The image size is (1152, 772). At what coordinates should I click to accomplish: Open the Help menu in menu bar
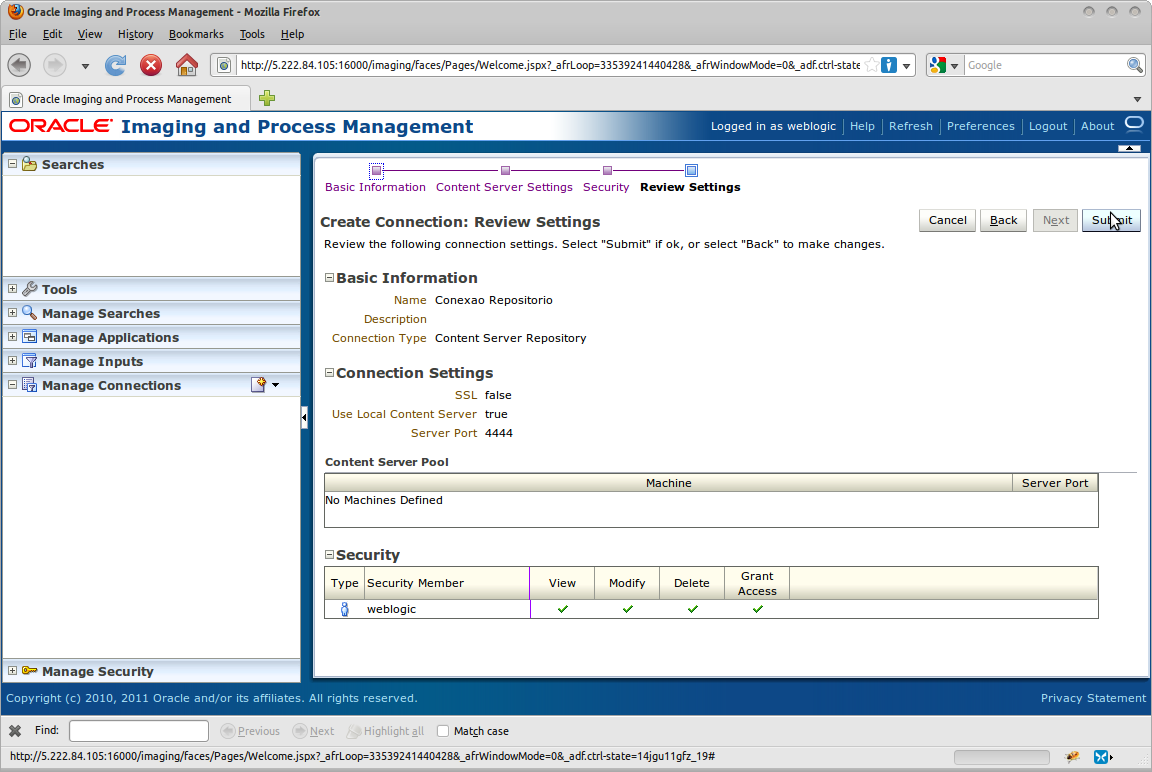tap(292, 34)
